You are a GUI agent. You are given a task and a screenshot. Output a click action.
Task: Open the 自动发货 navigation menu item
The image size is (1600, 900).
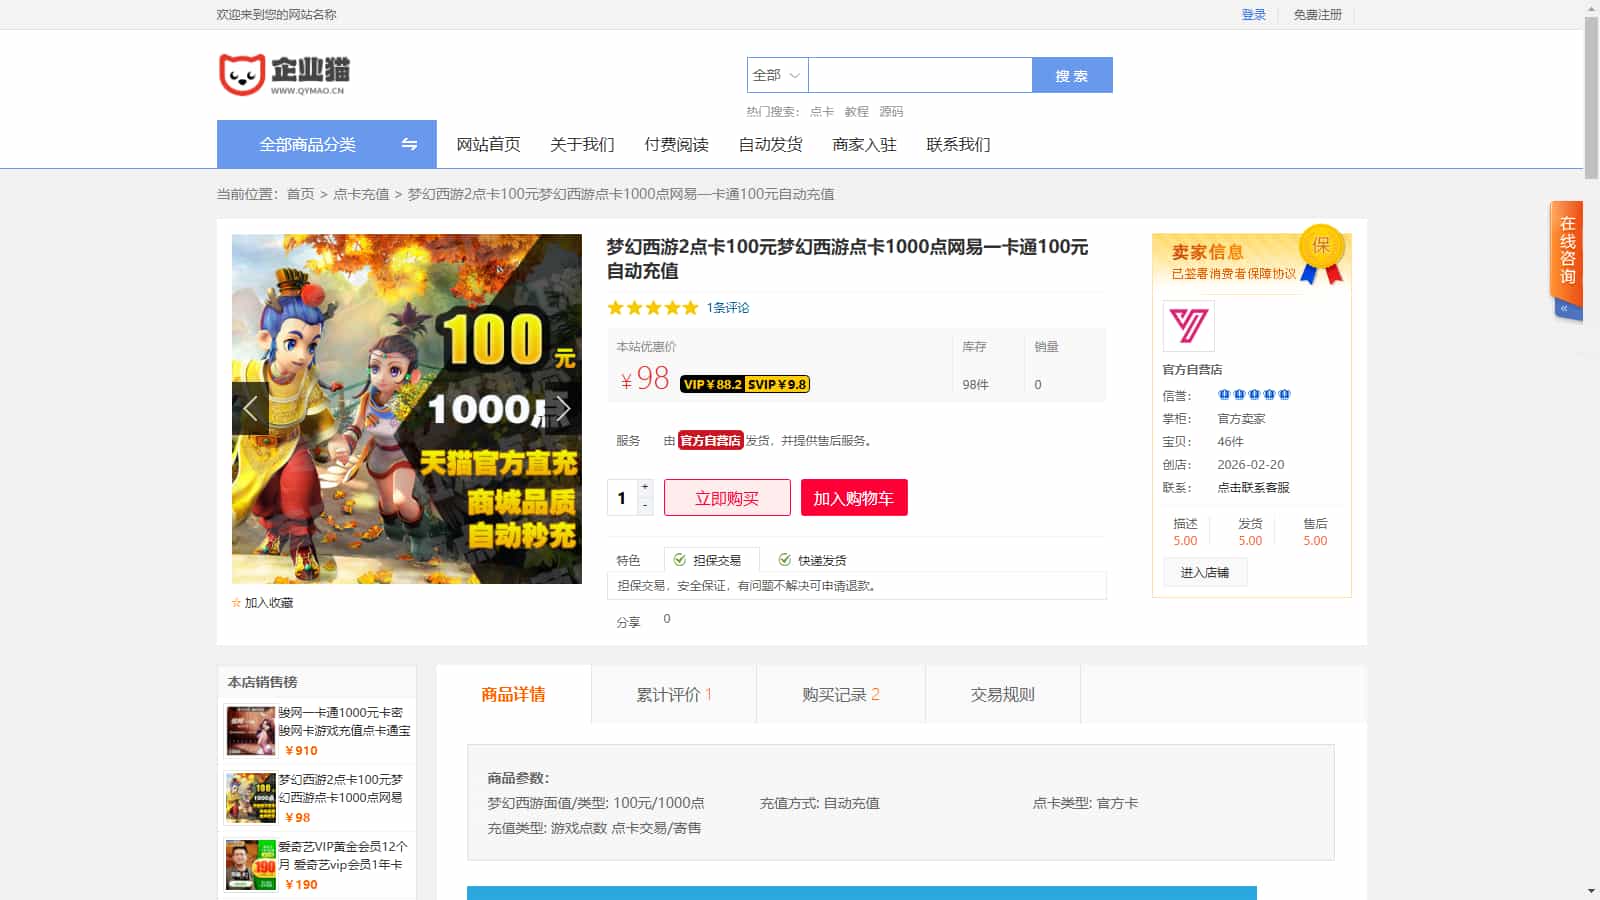[x=770, y=144]
